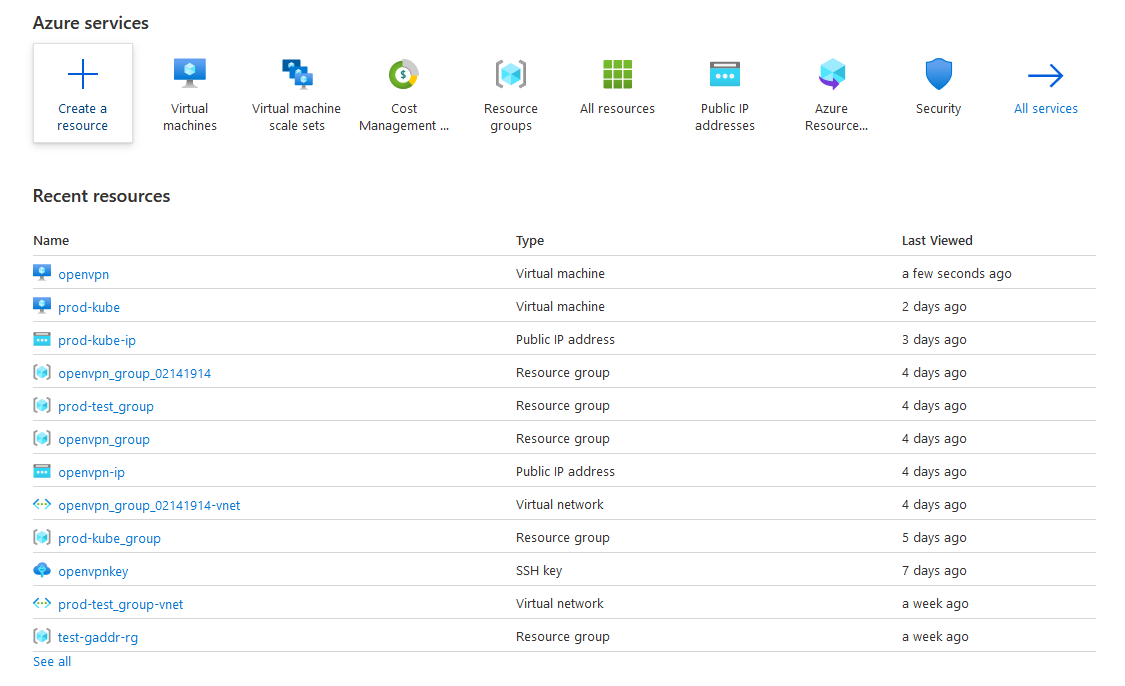
Task: Click the Create a resource plus icon
Action: (83, 75)
